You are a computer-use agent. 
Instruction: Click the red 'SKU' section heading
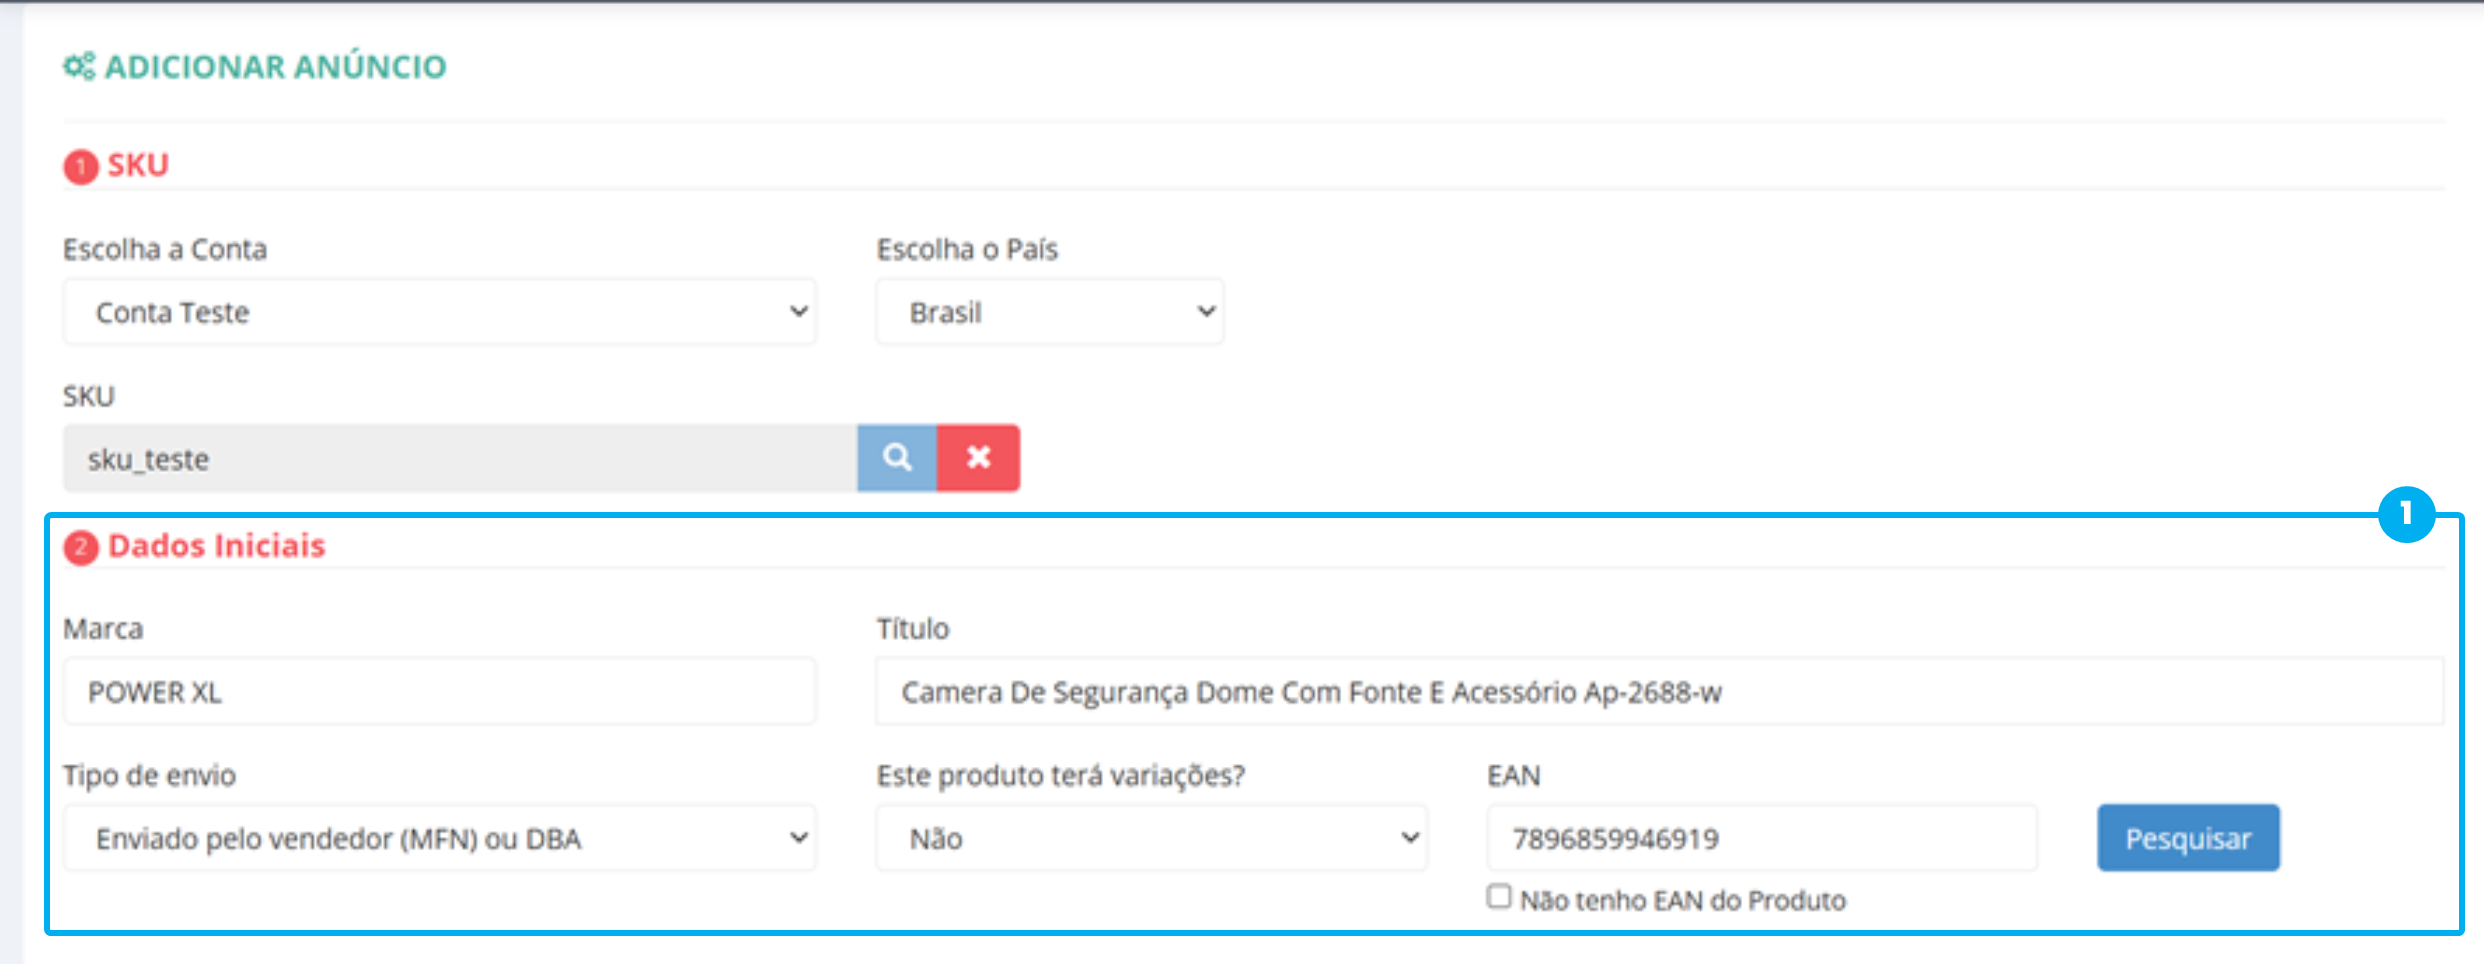[138, 165]
